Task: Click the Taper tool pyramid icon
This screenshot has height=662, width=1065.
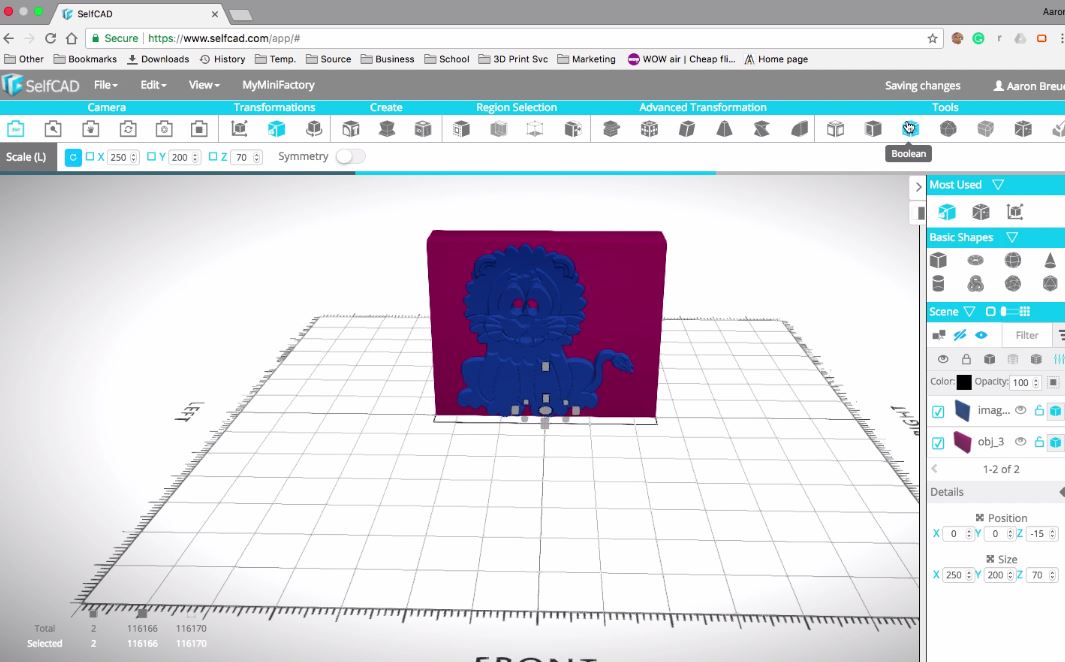Action: (x=724, y=128)
